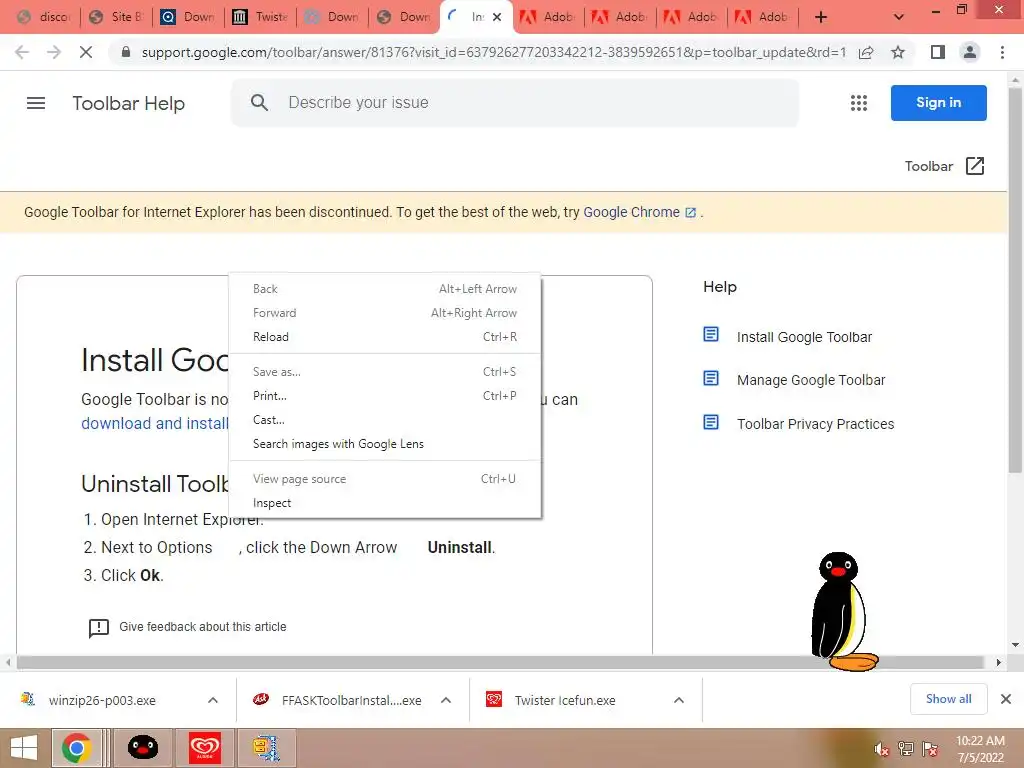
Task: Click the Pingu penguin desktop character
Action: tap(842, 612)
